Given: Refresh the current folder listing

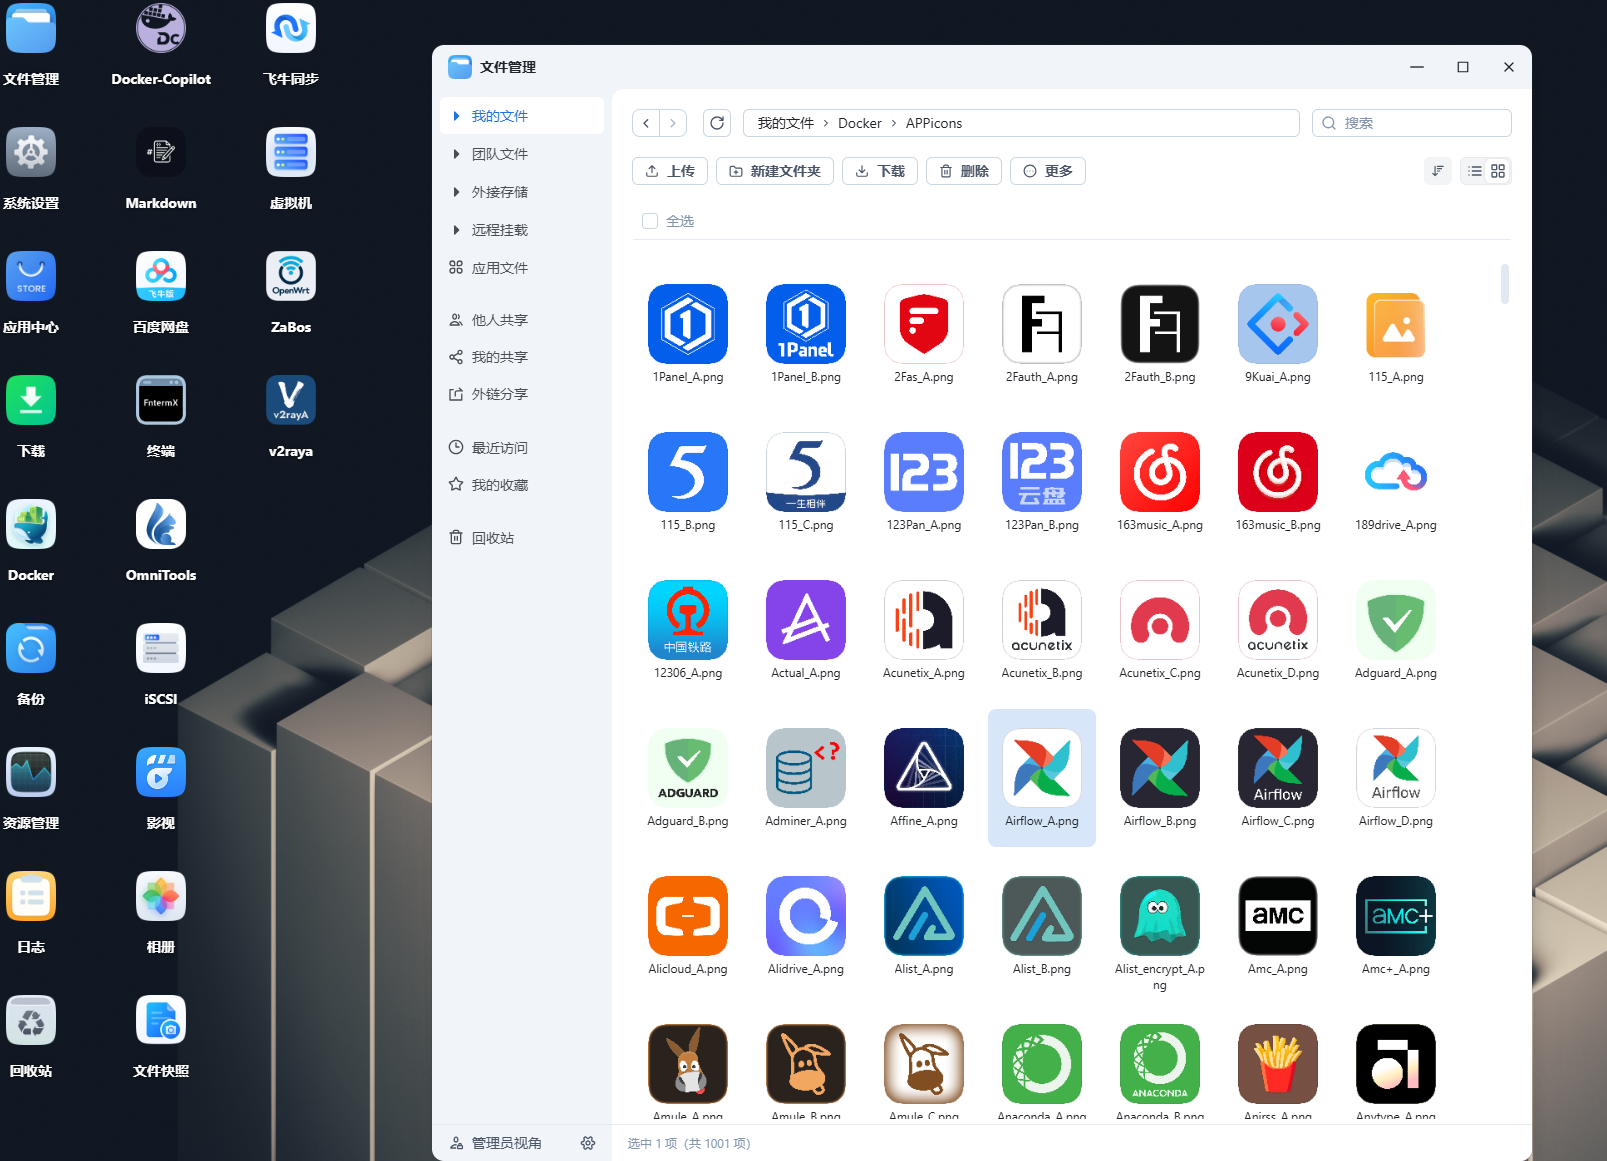Looking at the screenshot, I should (717, 123).
